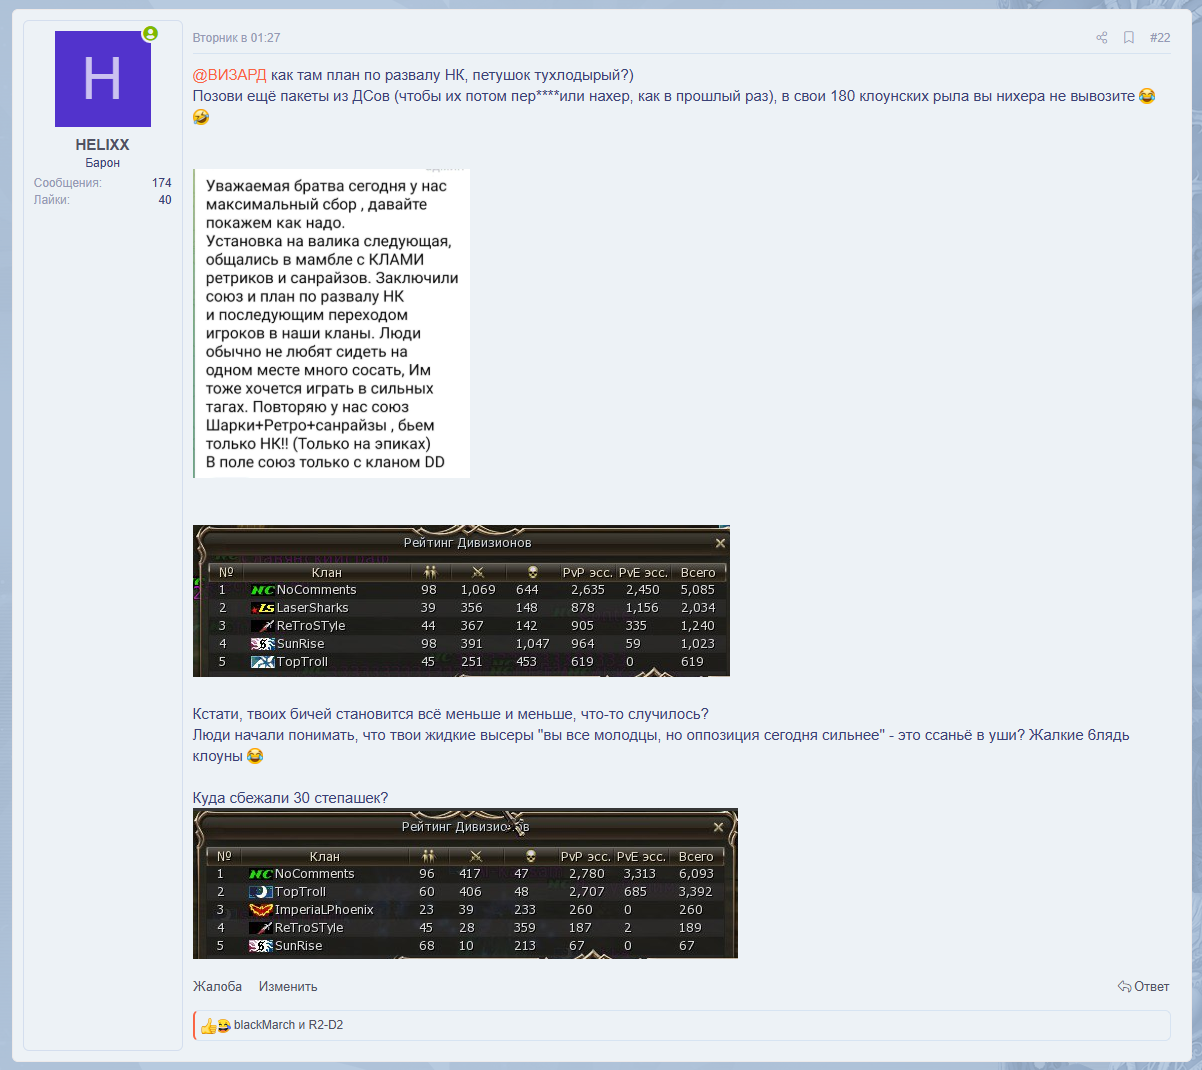Image resolution: width=1202 pixels, height=1070 pixels.
Task: Open the quoted chat message screenshot
Action: tap(331, 323)
